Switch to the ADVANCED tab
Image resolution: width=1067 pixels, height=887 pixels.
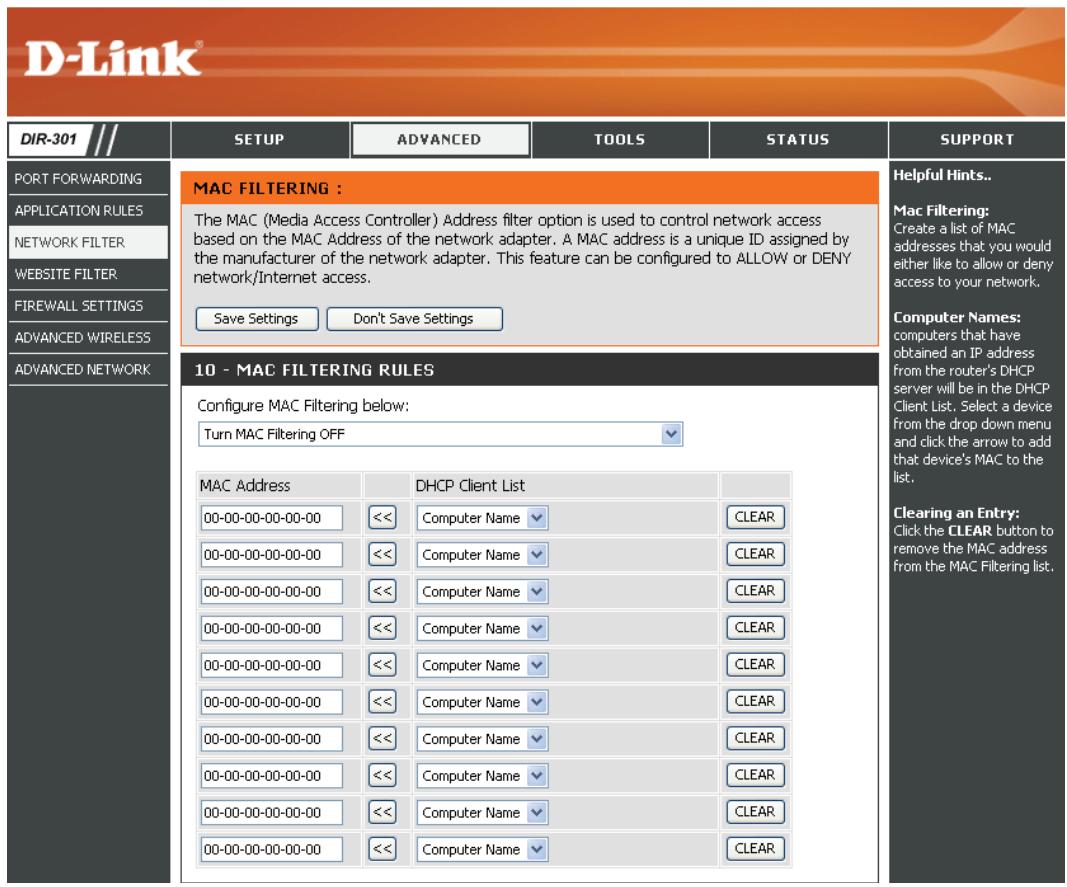440,140
